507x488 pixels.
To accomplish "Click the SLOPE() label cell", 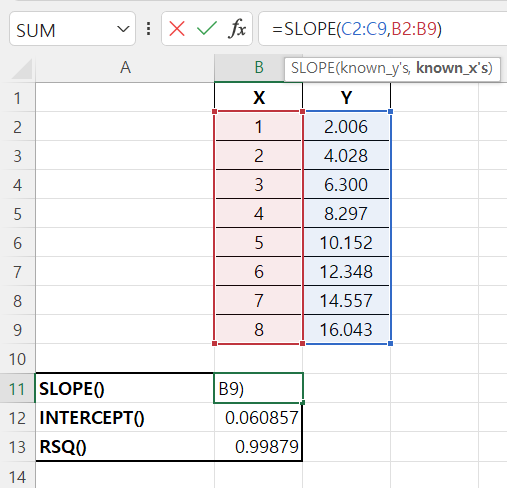I will (125, 388).
